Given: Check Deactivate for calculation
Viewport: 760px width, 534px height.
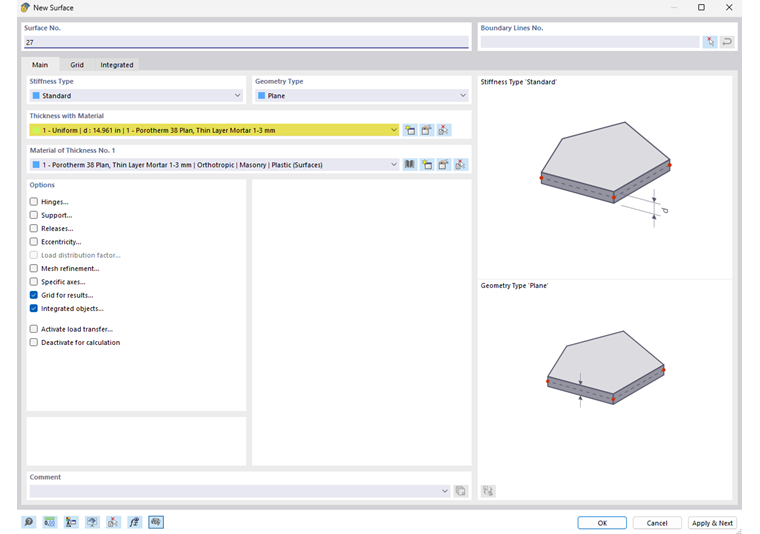Looking at the screenshot, I should [x=33, y=342].
